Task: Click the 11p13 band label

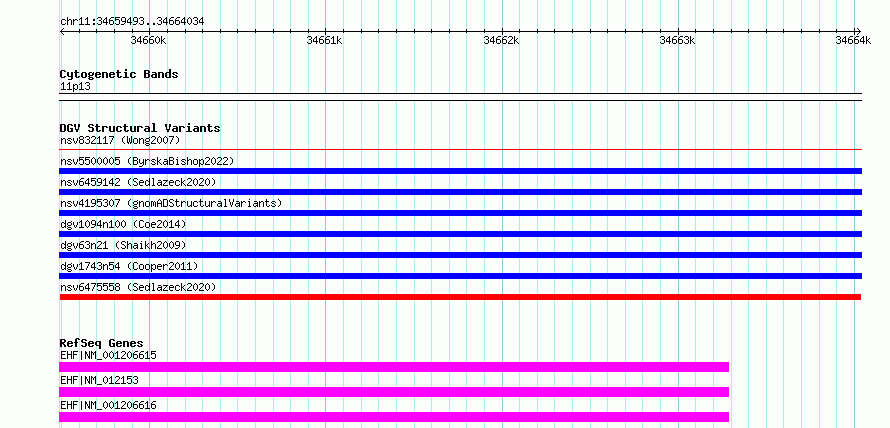Action: 75,87
